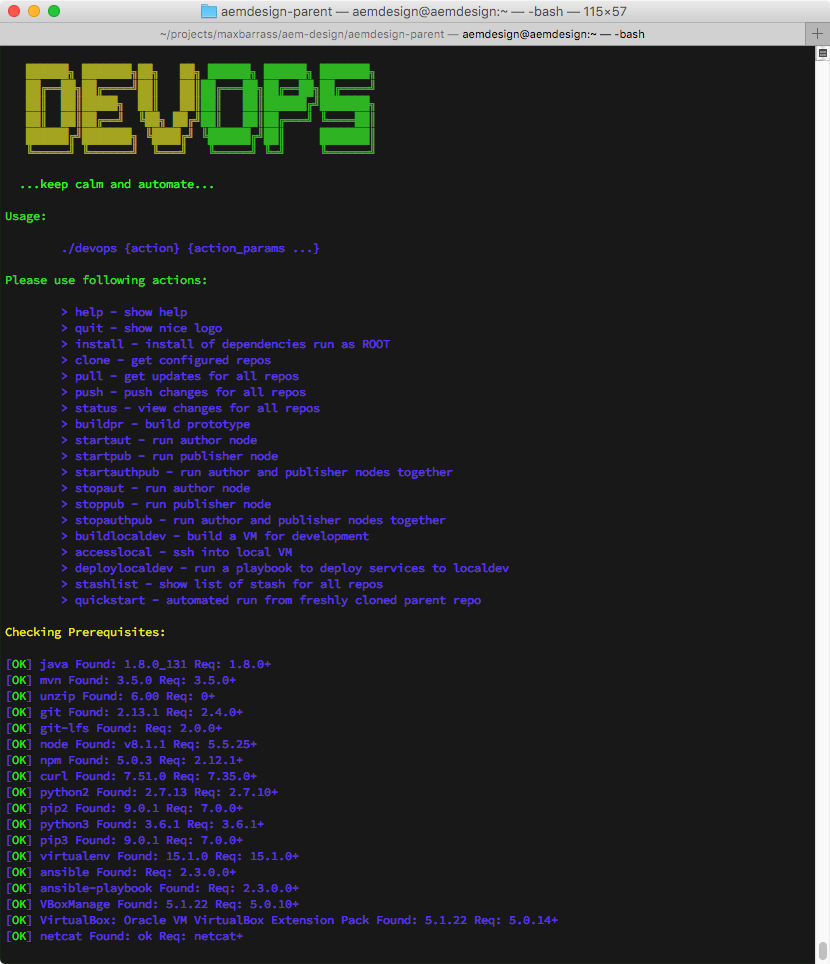Click the 'stopauthpub' action line
This screenshot has height=964, width=830.
[254, 520]
